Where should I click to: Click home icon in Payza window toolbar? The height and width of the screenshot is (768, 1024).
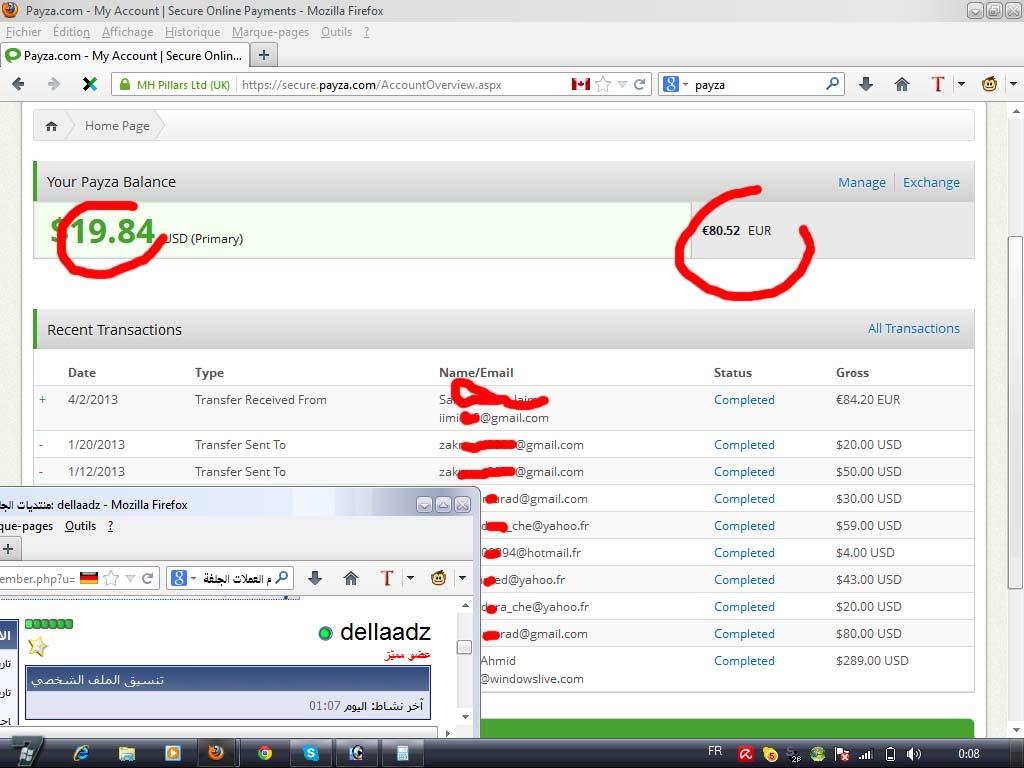click(902, 84)
